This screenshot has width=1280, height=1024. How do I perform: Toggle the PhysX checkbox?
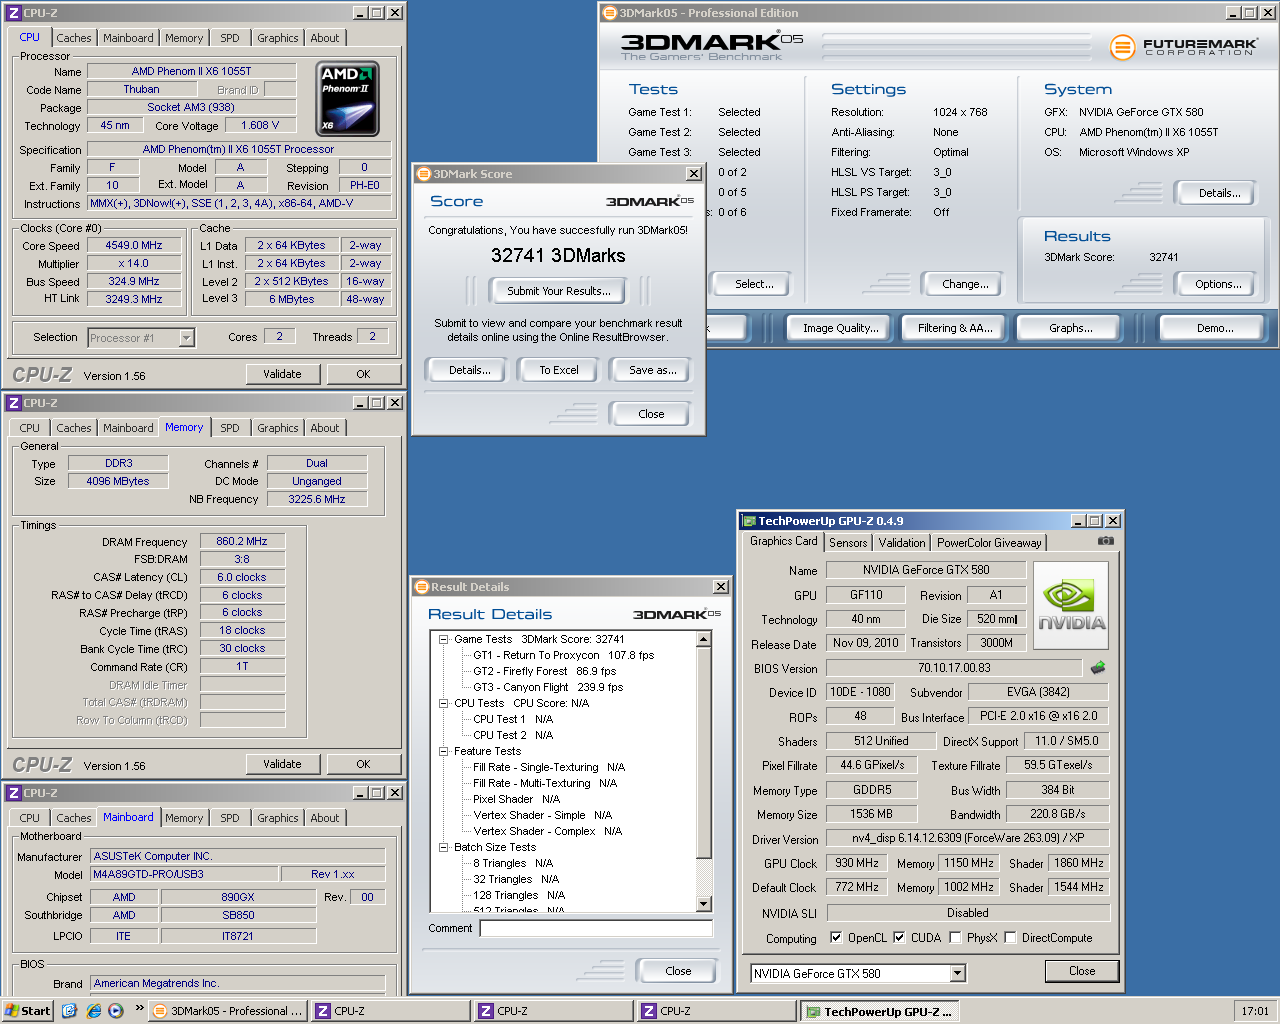[x=955, y=938]
